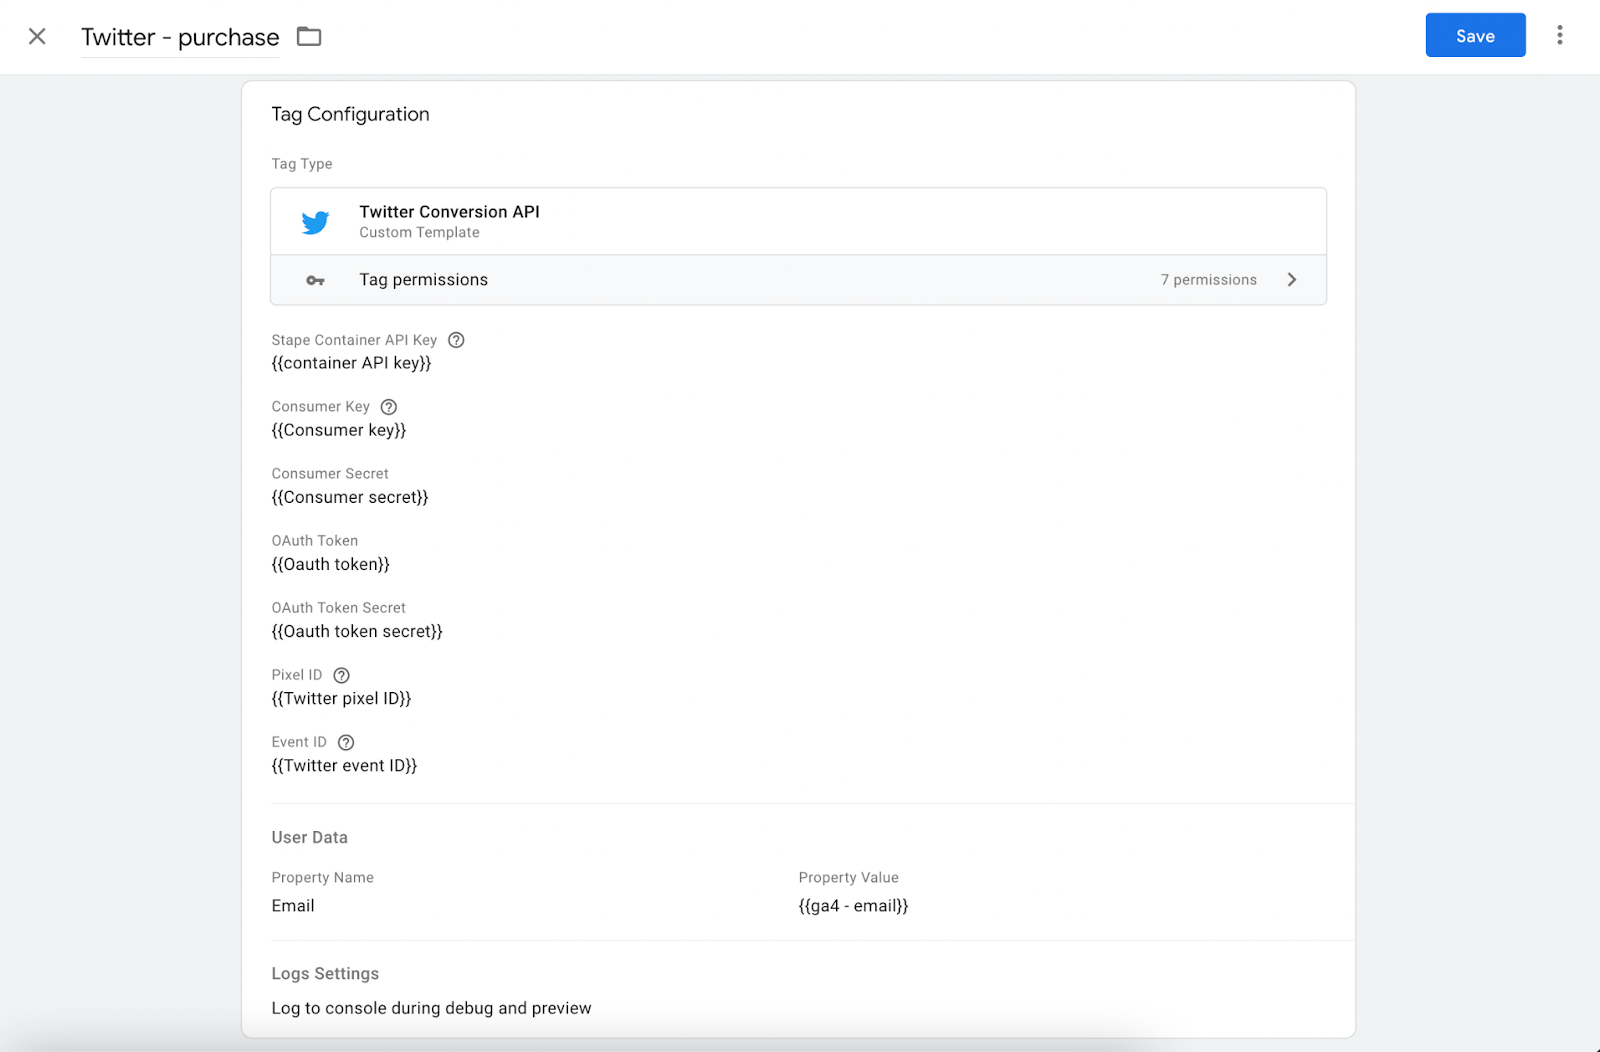Save the Twitter purchase tag
Viewport: 1600px width, 1052px height.
pos(1475,36)
